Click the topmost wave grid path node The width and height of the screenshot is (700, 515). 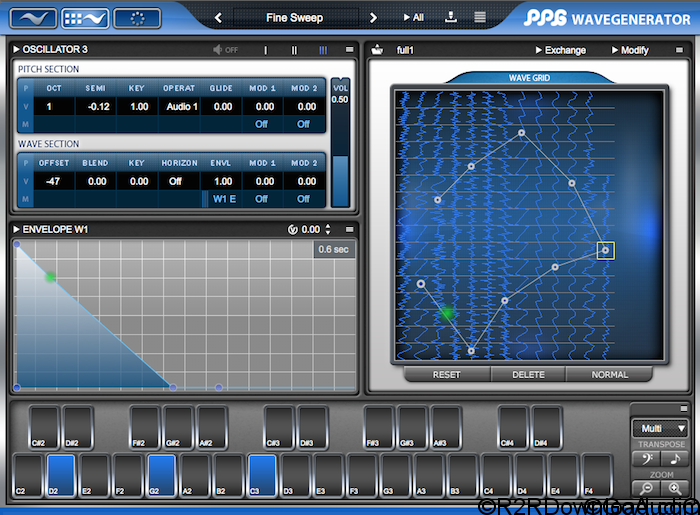(521, 133)
